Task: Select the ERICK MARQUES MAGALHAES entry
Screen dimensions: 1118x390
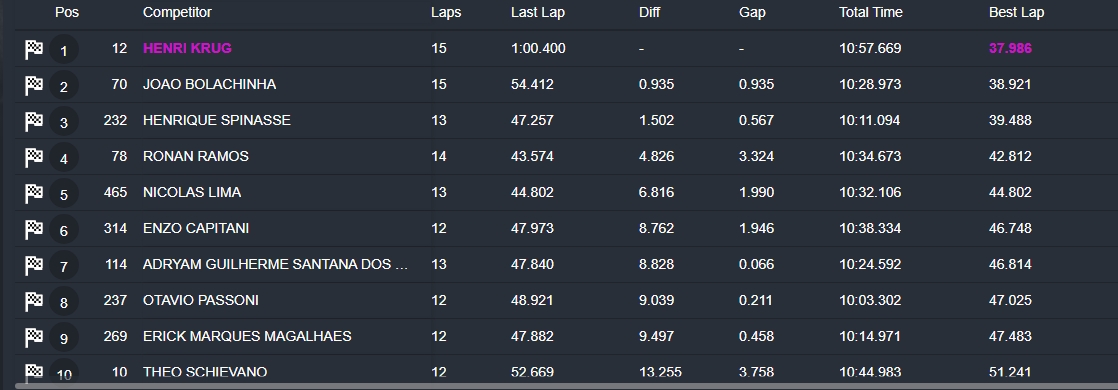Action: [247, 336]
